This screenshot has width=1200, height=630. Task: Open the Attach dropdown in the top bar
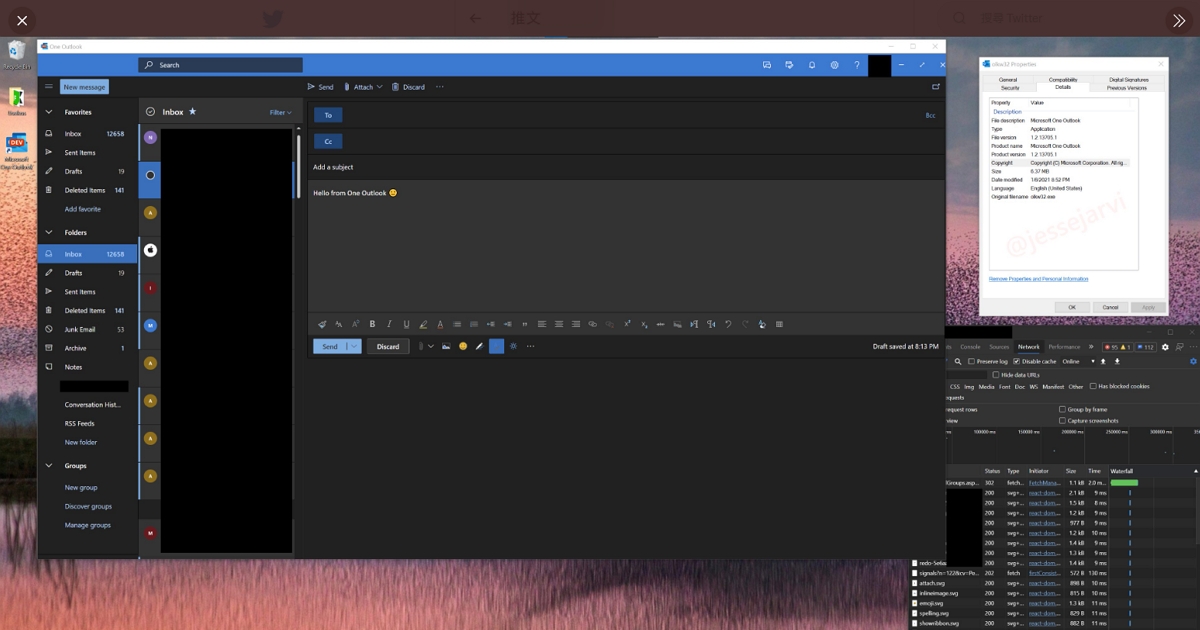coord(381,87)
